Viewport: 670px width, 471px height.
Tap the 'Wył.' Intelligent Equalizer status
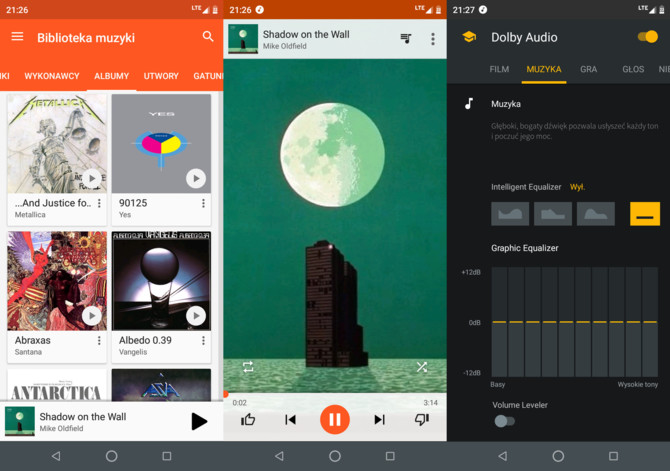point(577,187)
